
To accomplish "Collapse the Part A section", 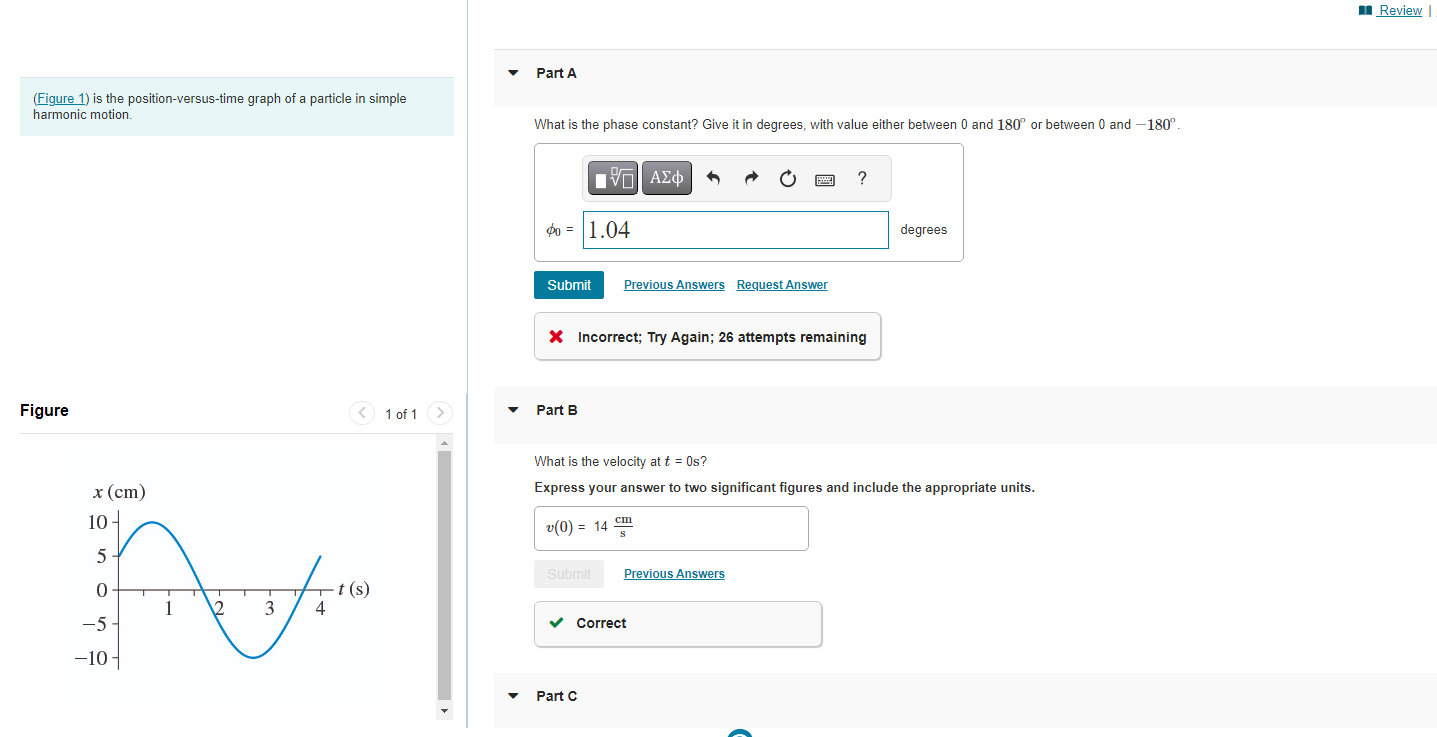I will (x=513, y=73).
